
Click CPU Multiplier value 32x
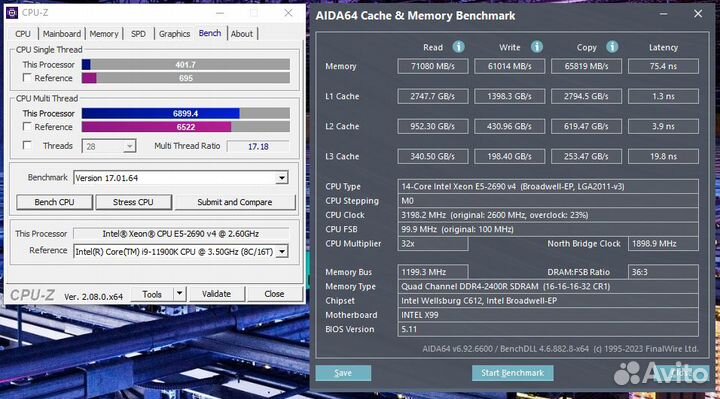[433, 243]
